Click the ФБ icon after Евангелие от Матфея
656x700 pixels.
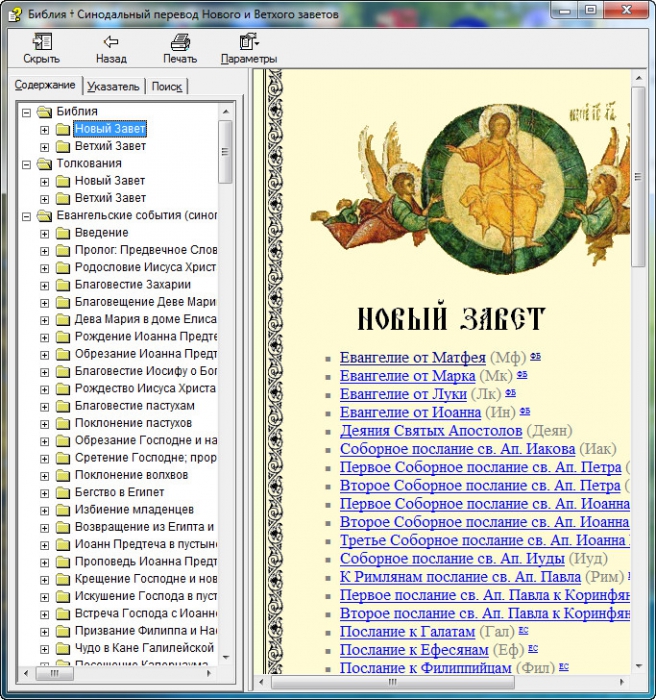(x=535, y=356)
